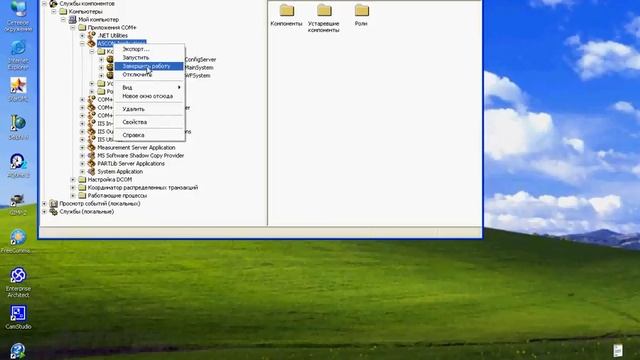Screen dimensions: 640x360
Task: Click the Мой компьютер tree icon
Action: [72, 20]
